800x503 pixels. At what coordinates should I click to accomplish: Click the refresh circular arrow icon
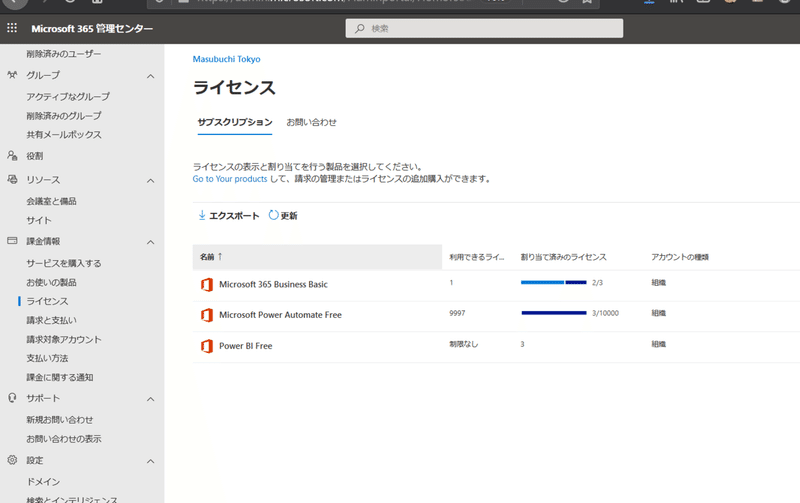(273, 215)
